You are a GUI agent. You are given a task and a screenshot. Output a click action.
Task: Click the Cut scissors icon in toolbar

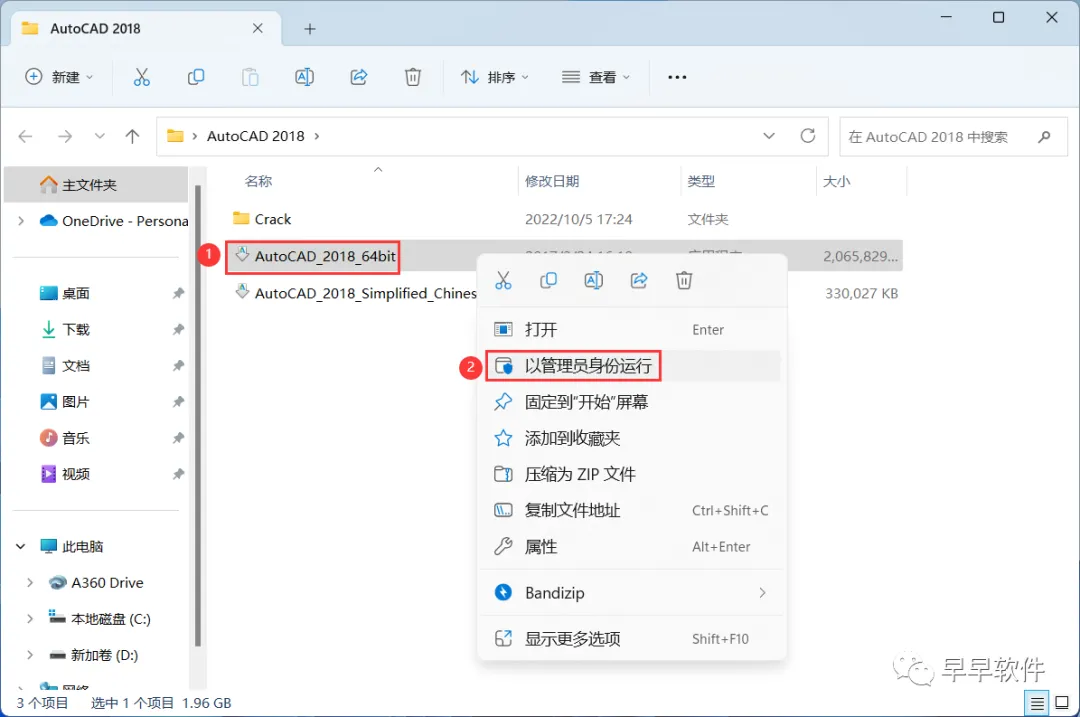[x=141, y=77]
